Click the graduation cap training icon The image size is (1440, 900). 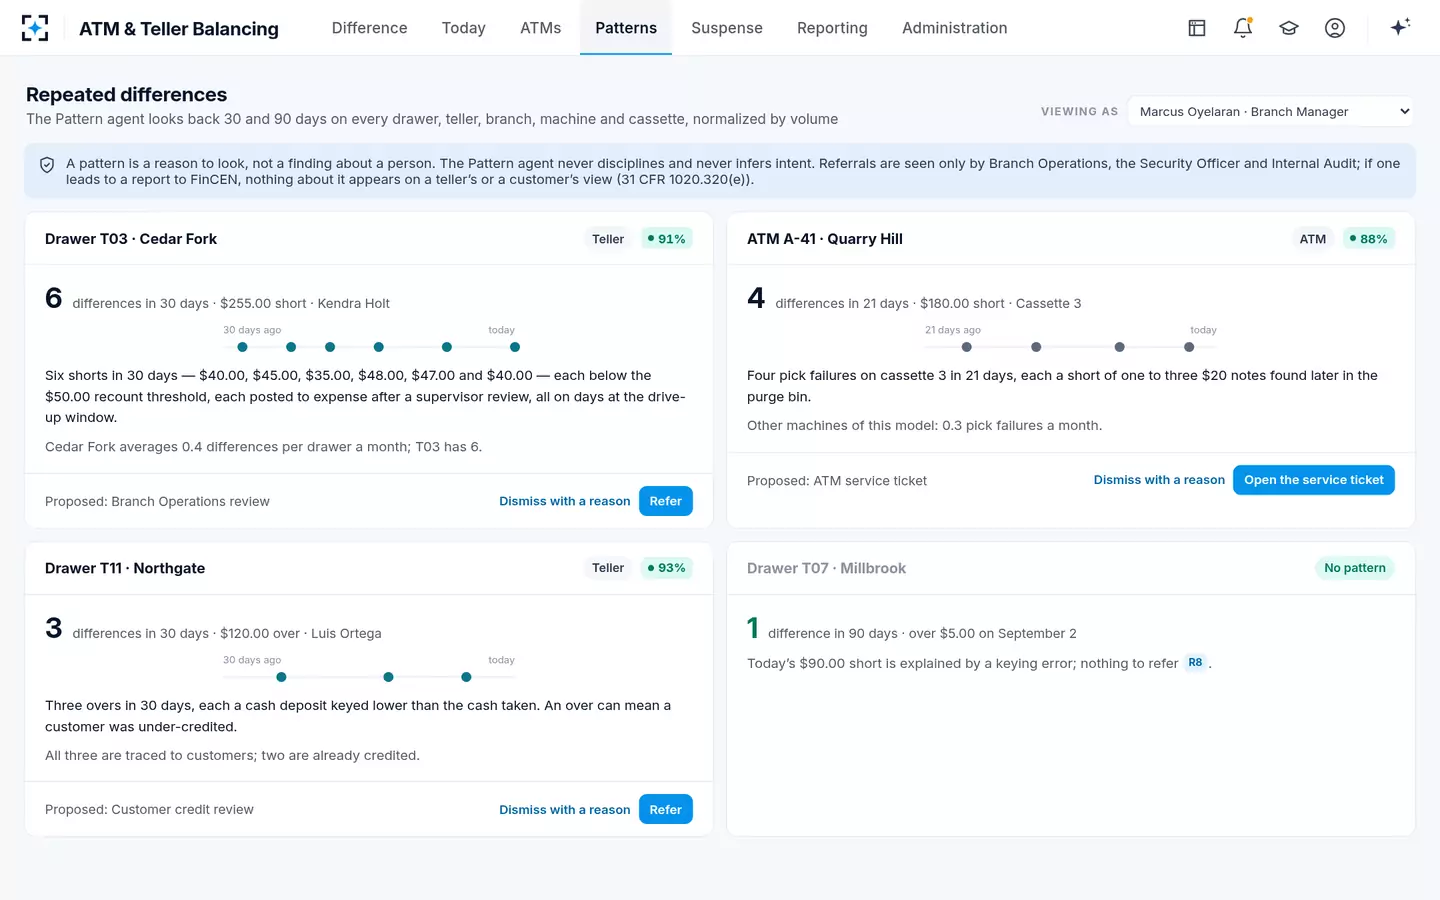click(x=1289, y=28)
